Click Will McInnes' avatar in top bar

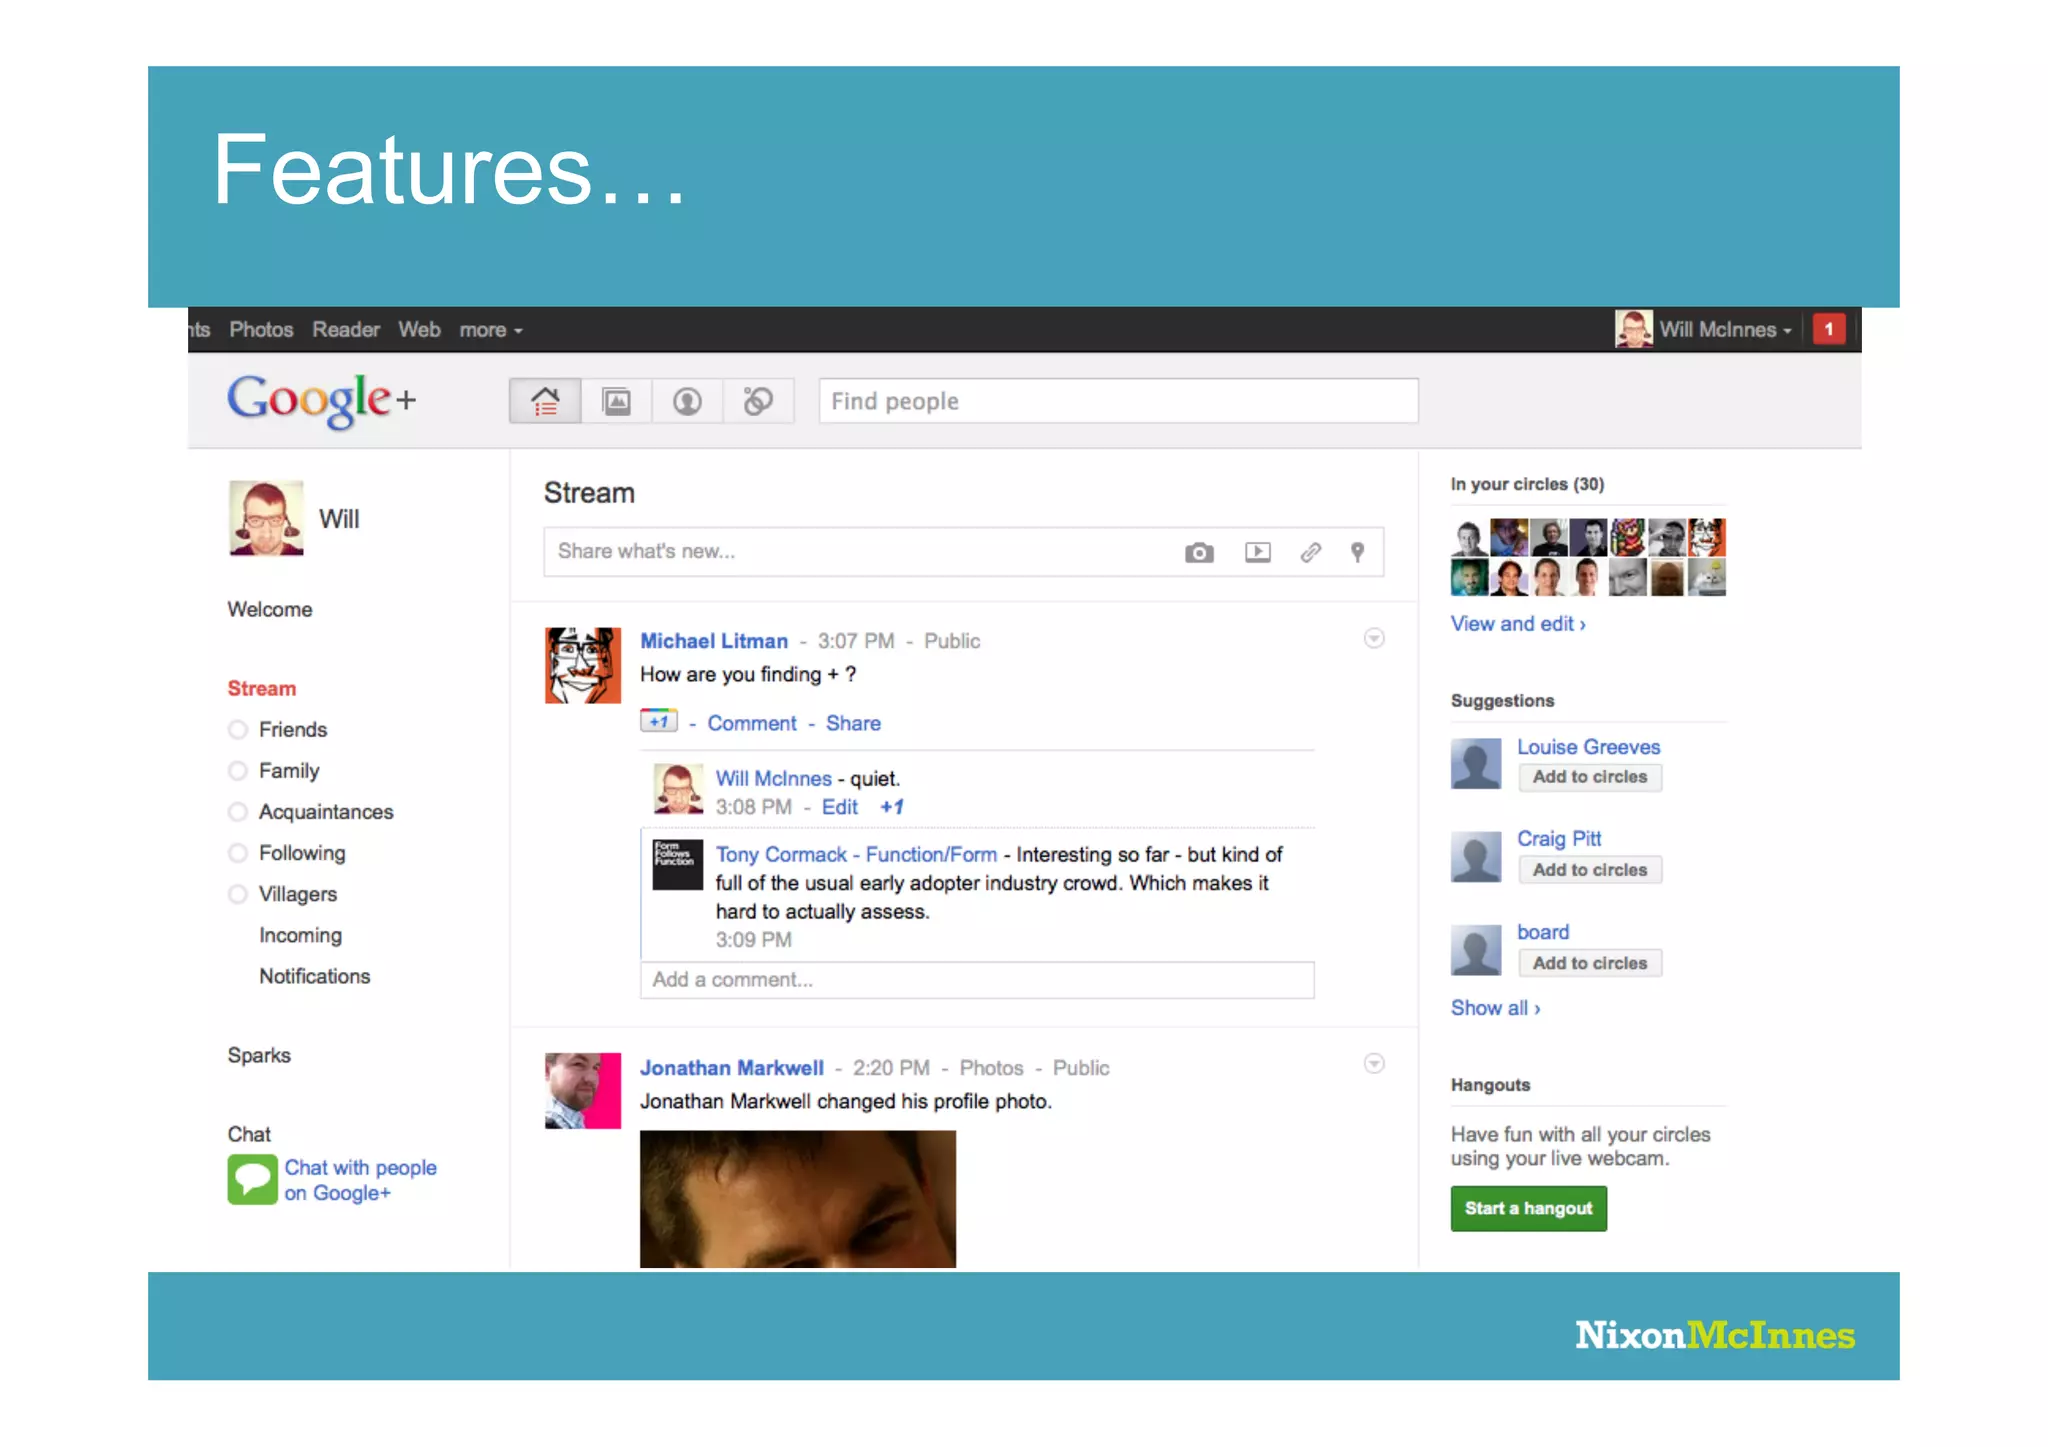(1633, 329)
